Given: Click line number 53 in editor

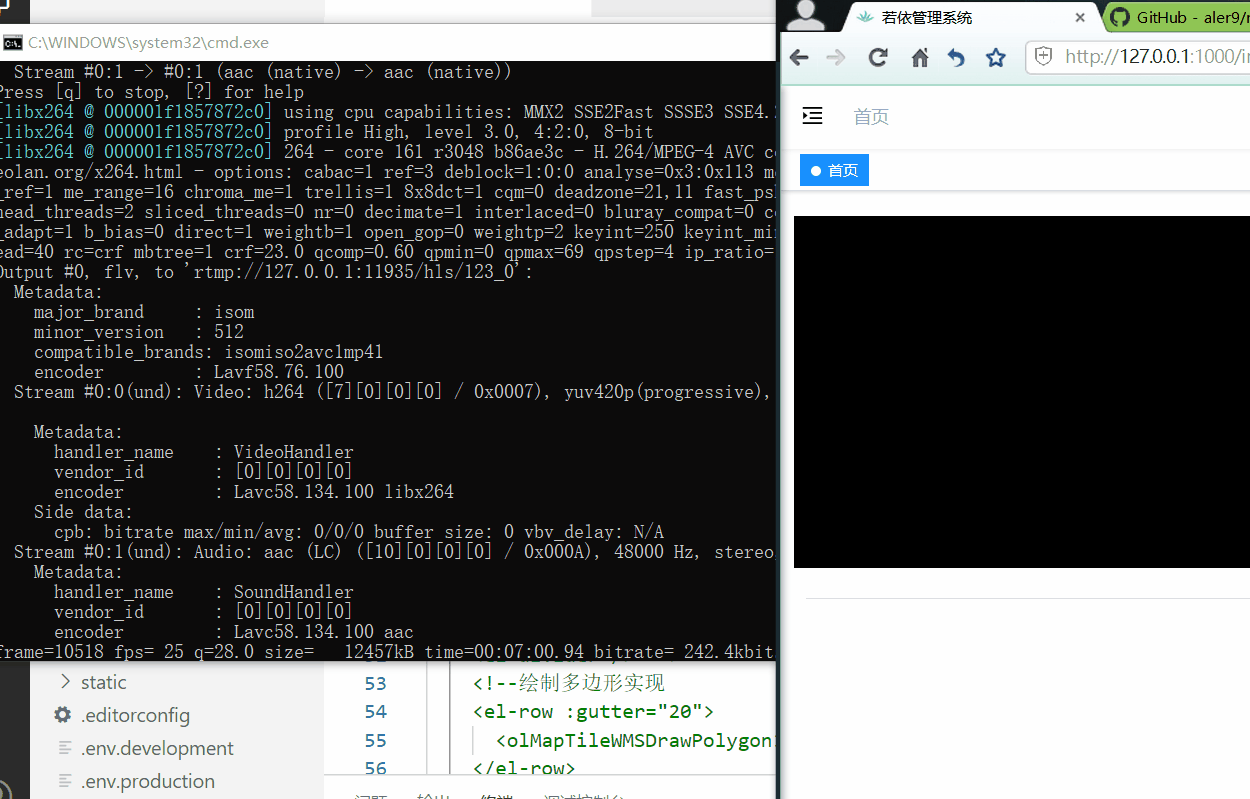Looking at the screenshot, I should (375, 684).
